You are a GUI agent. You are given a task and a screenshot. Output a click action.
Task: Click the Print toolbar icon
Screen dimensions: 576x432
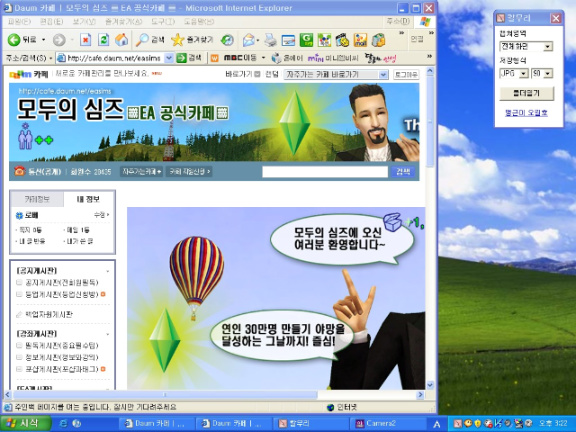(x=270, y=40)
